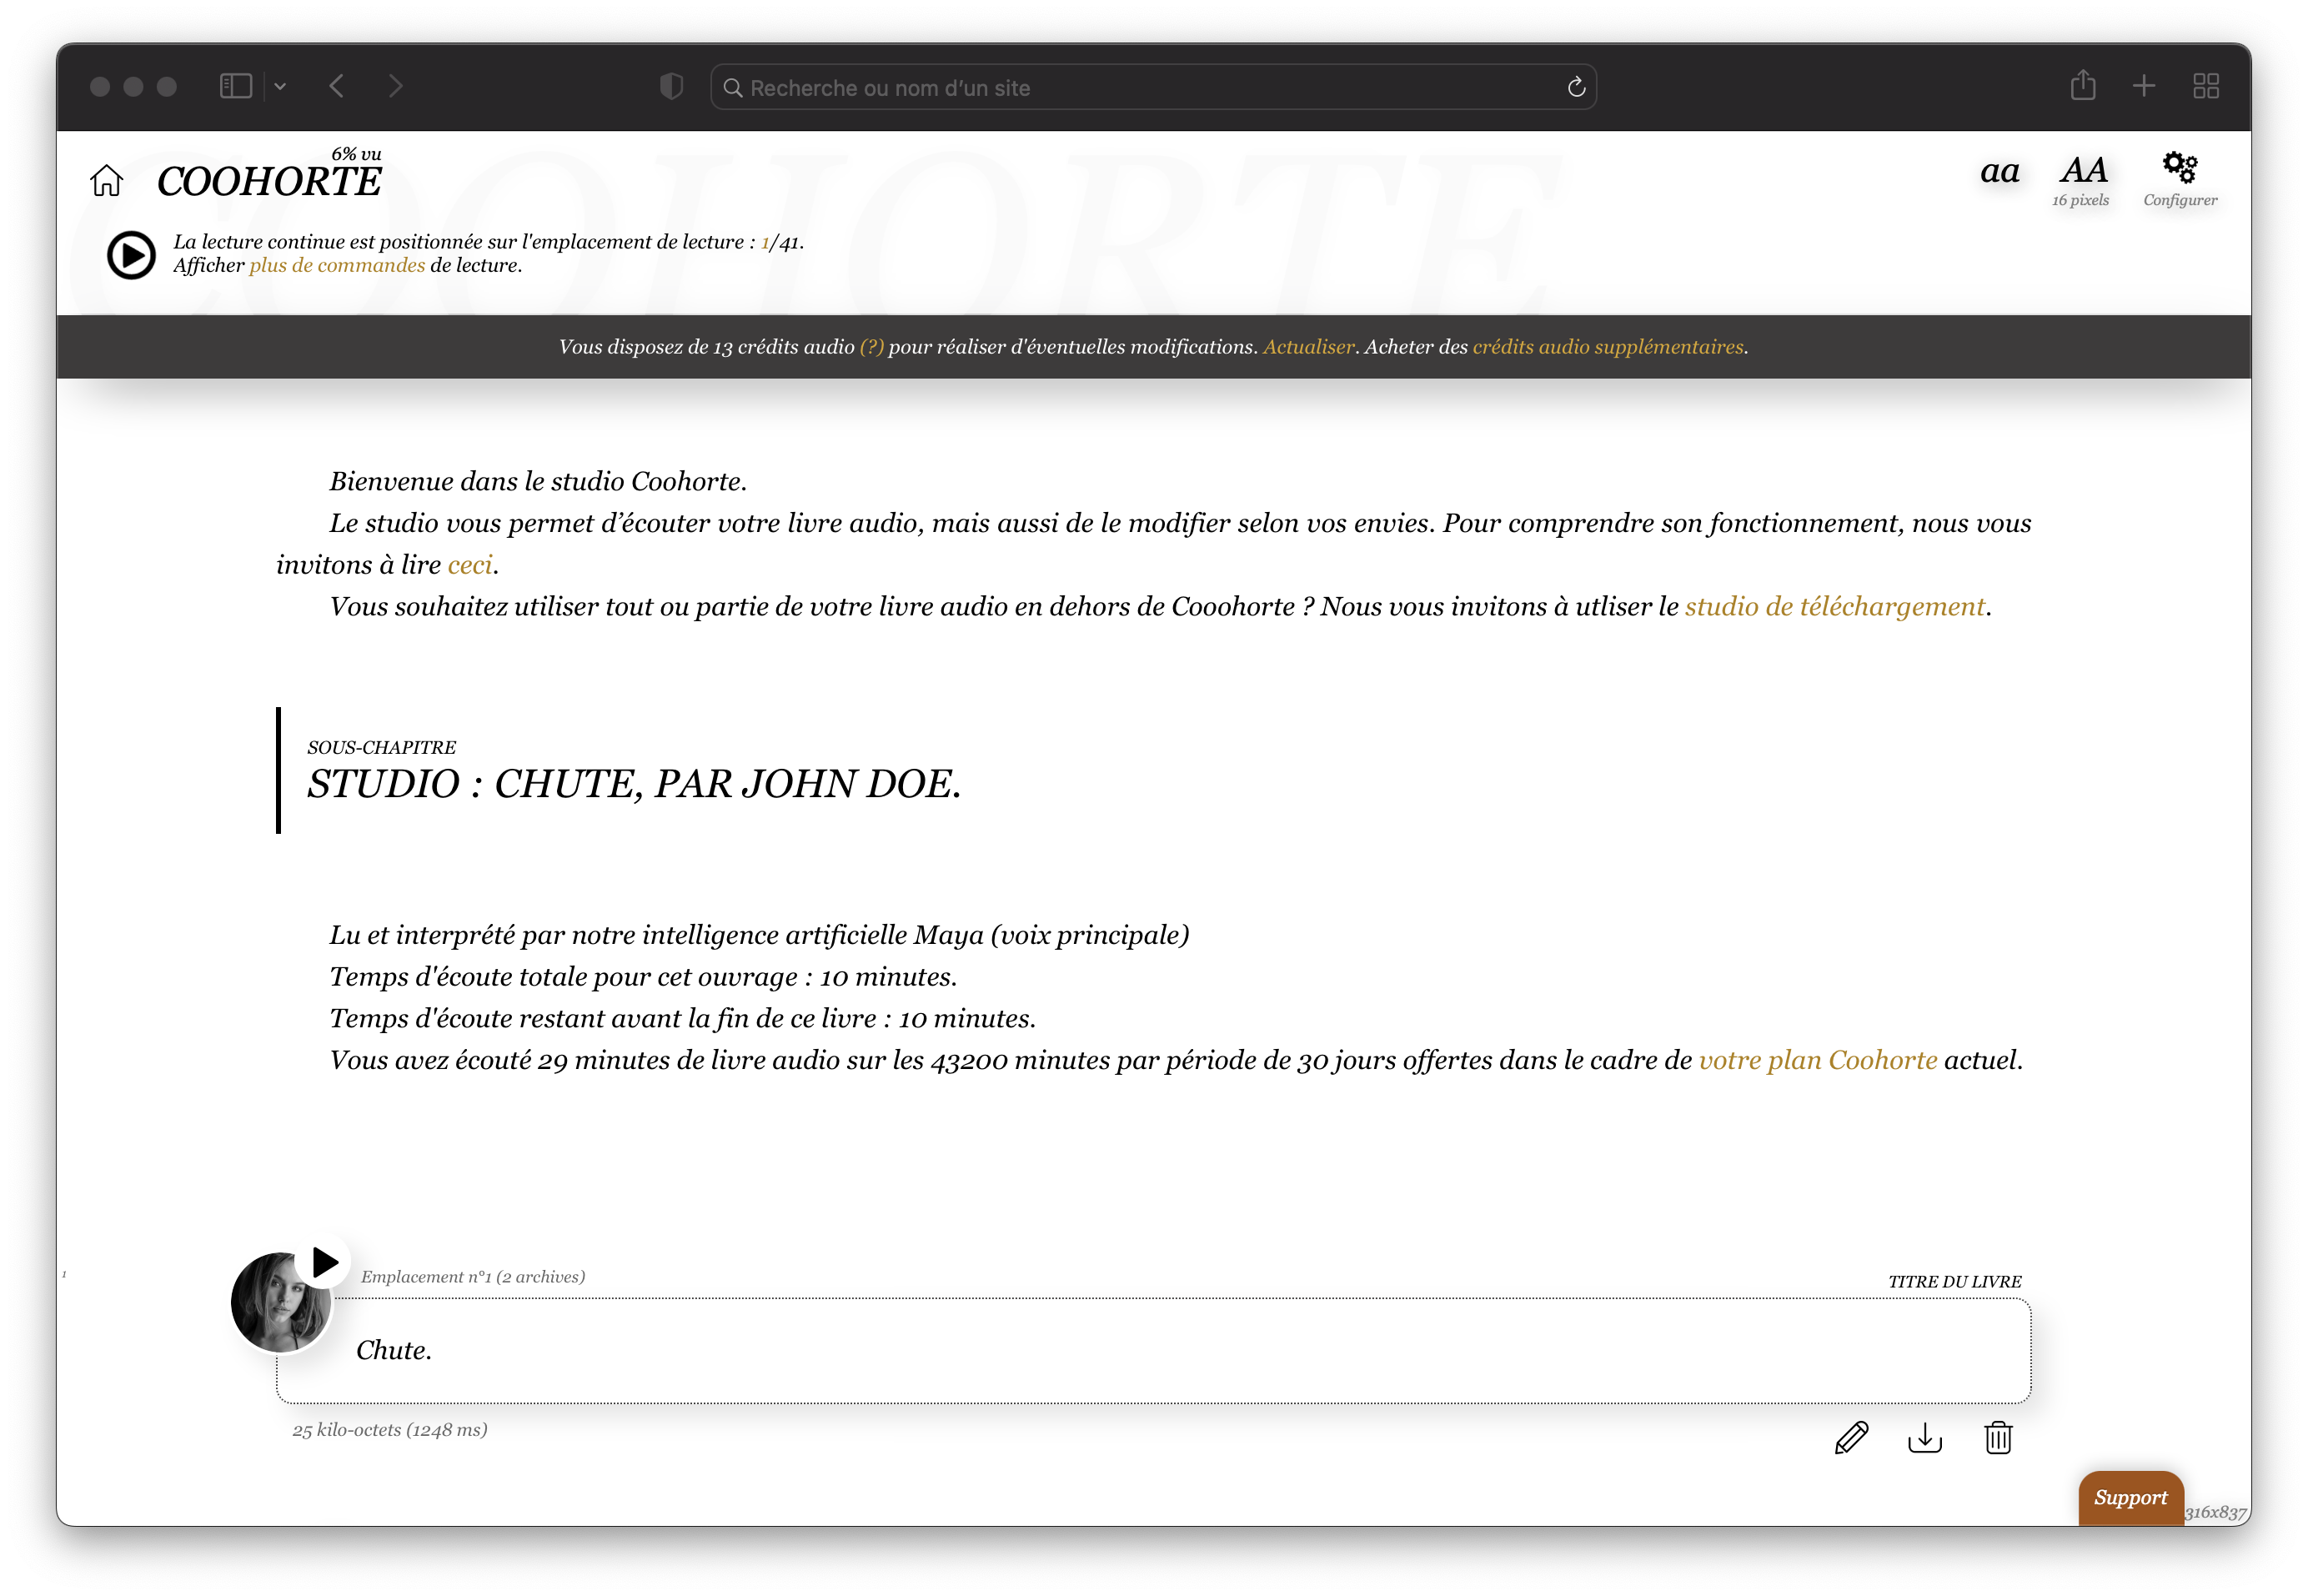Open the audio credits '(?)' help link
2308x1596 pixels.
[871, 347]
